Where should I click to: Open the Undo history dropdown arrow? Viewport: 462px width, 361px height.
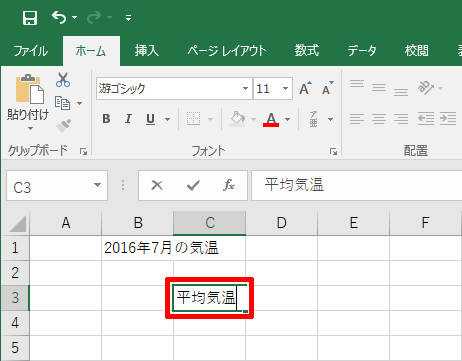[74, 18]
